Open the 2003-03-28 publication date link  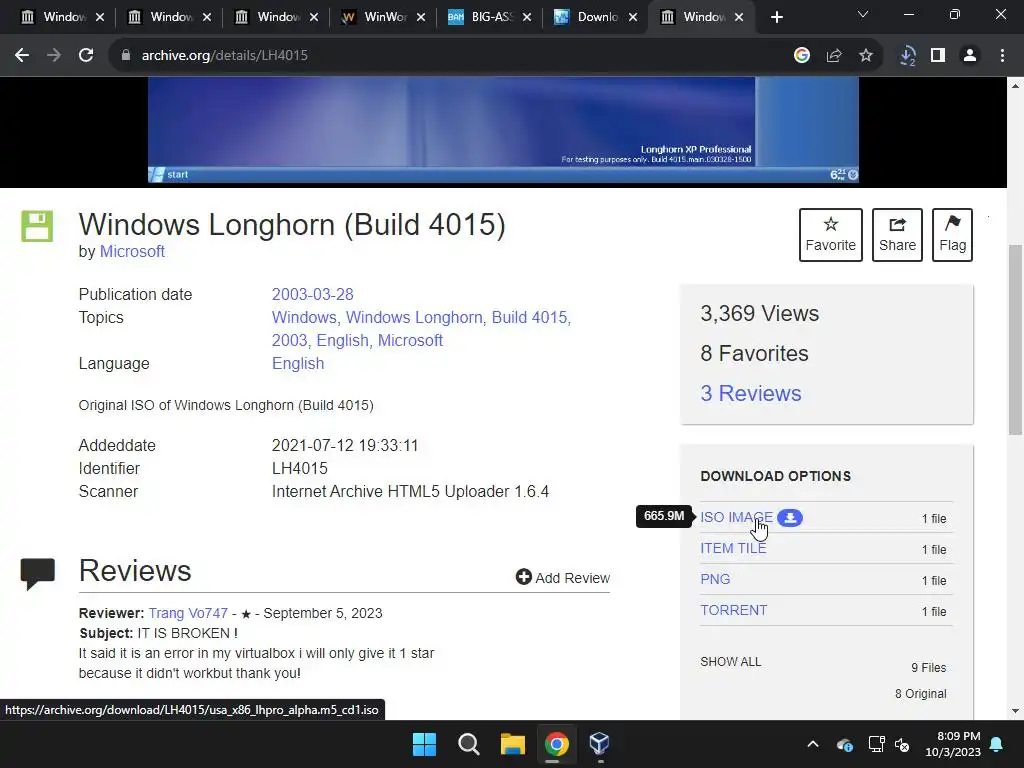coord(312,295)
